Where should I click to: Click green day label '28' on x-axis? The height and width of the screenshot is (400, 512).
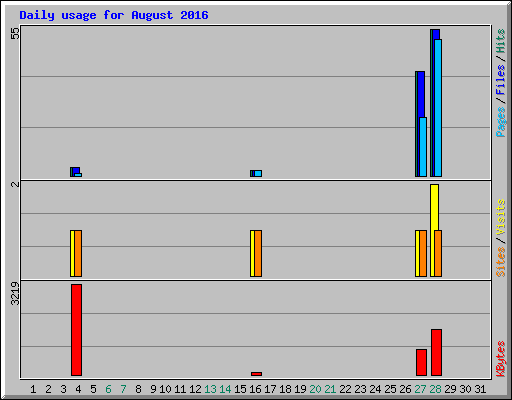pos(435,389)
